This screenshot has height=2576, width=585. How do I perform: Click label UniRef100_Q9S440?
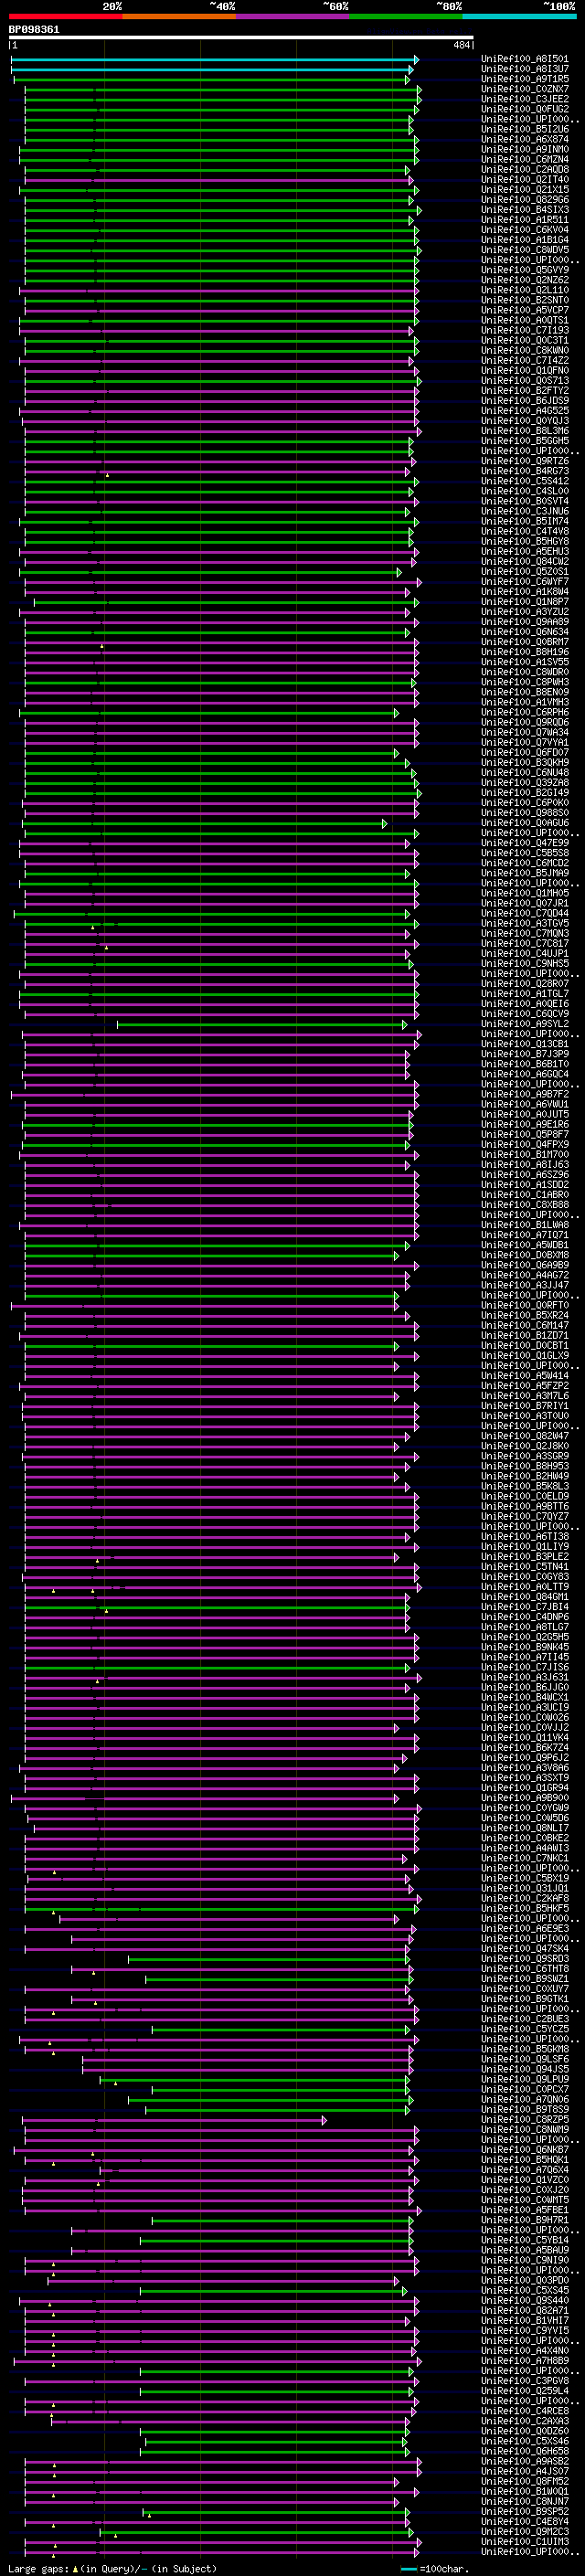coord(525,2301)
